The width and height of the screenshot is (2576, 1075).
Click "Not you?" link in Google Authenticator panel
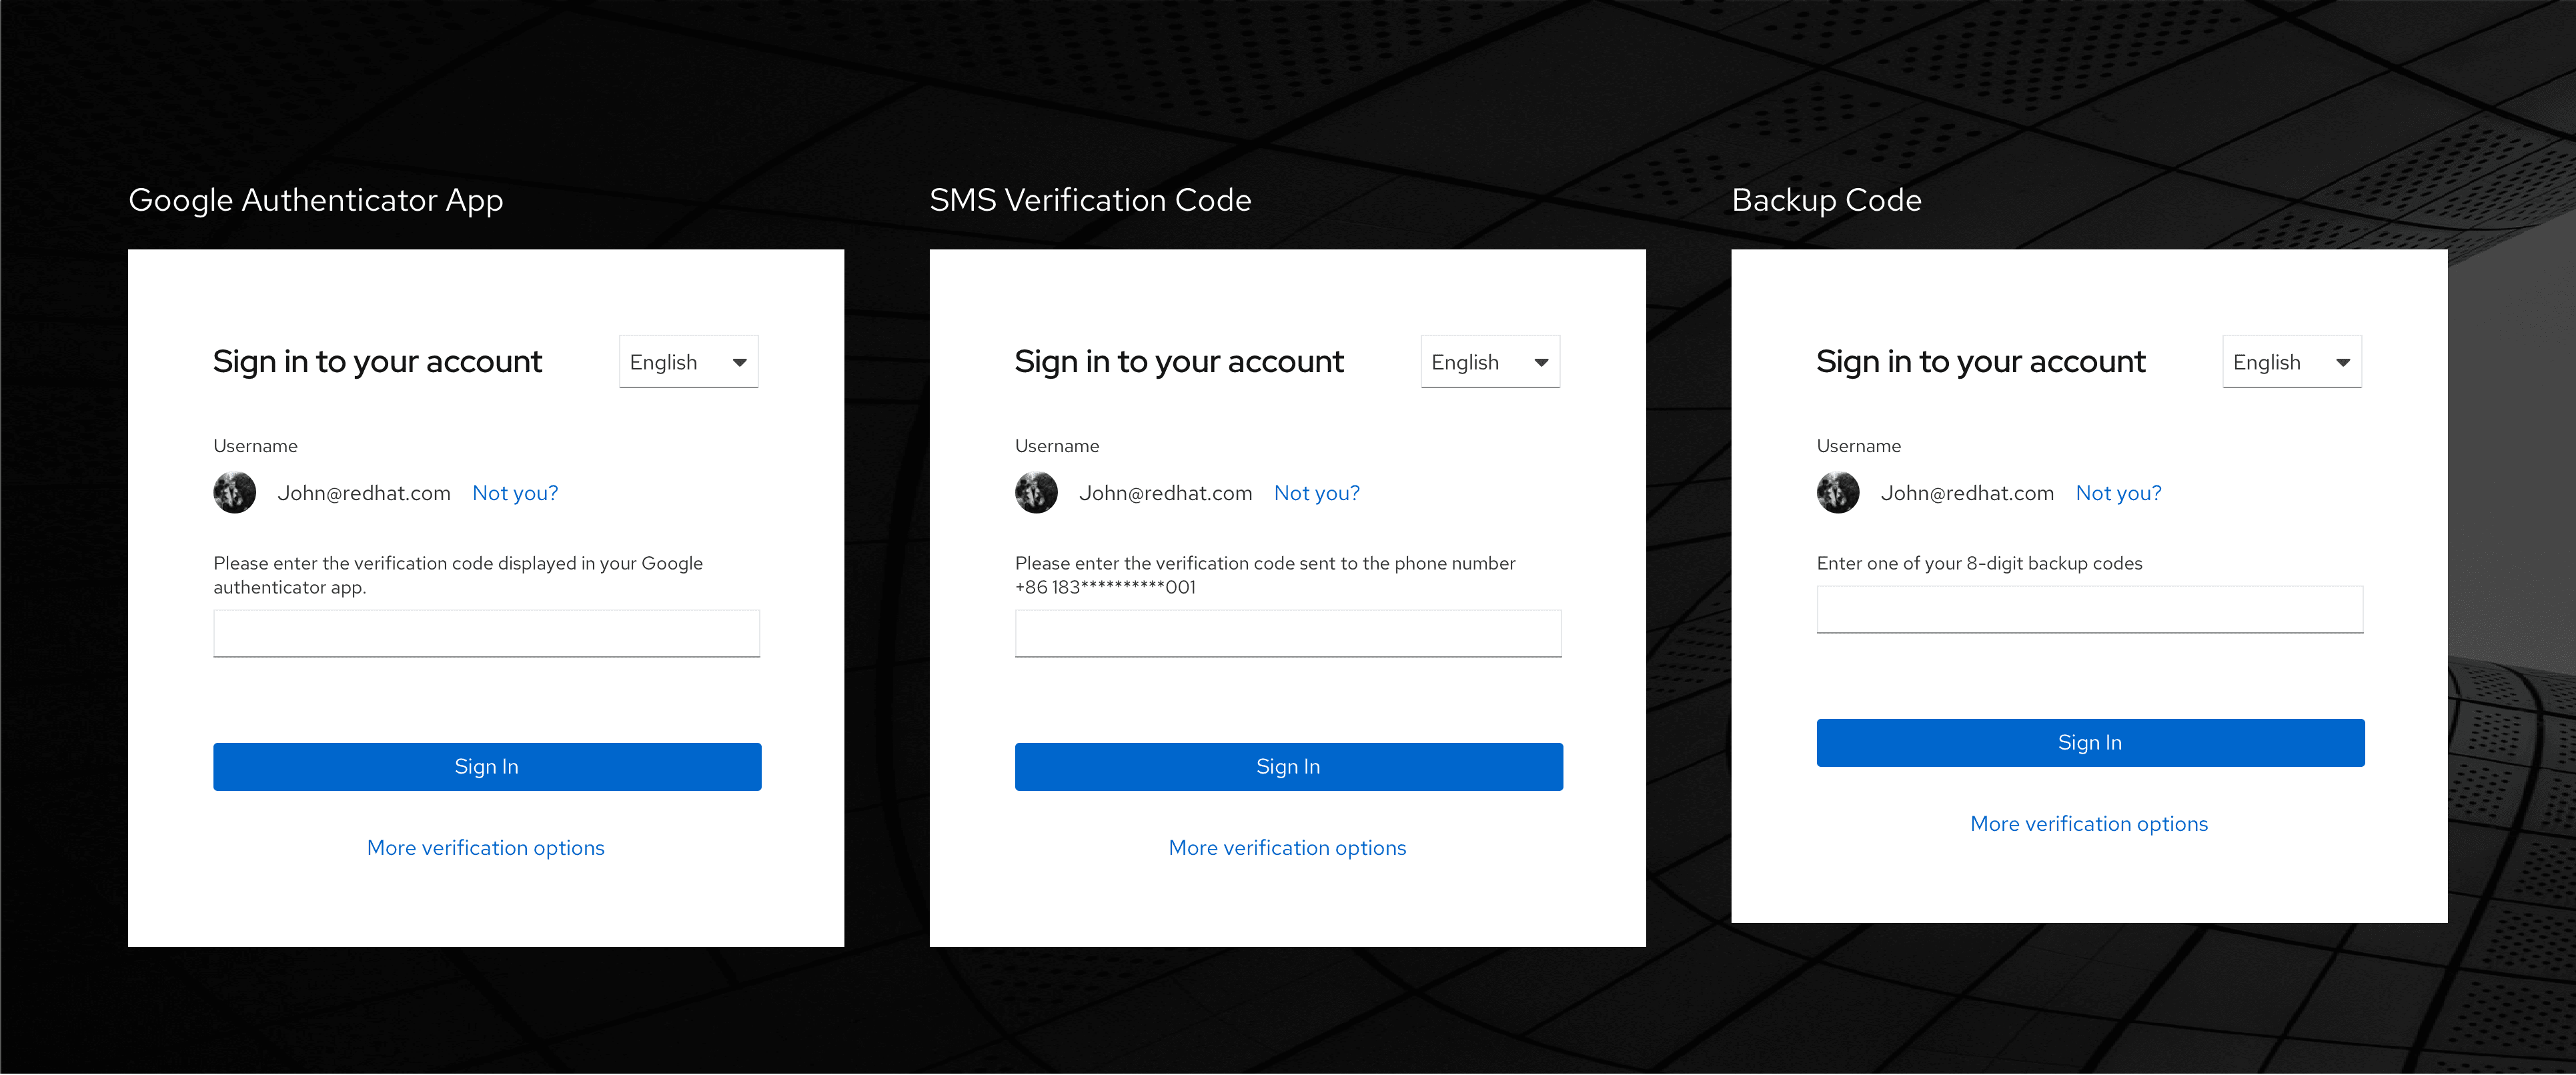click(x=515, y=493)
